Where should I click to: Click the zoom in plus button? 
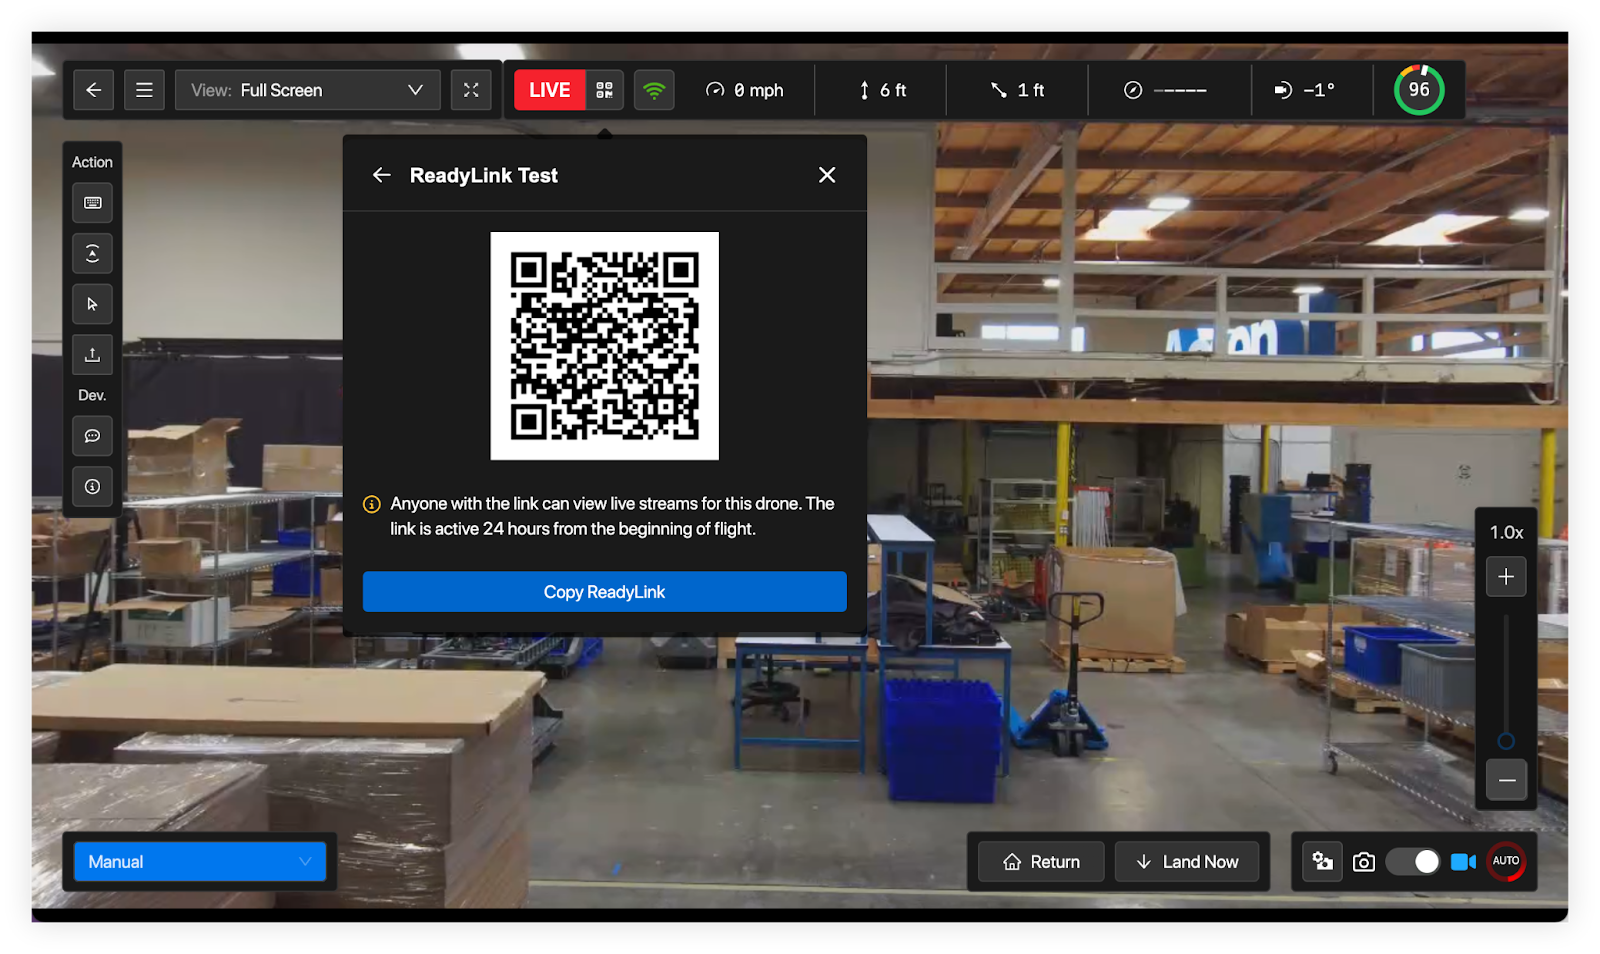(x=1506, y=577)
